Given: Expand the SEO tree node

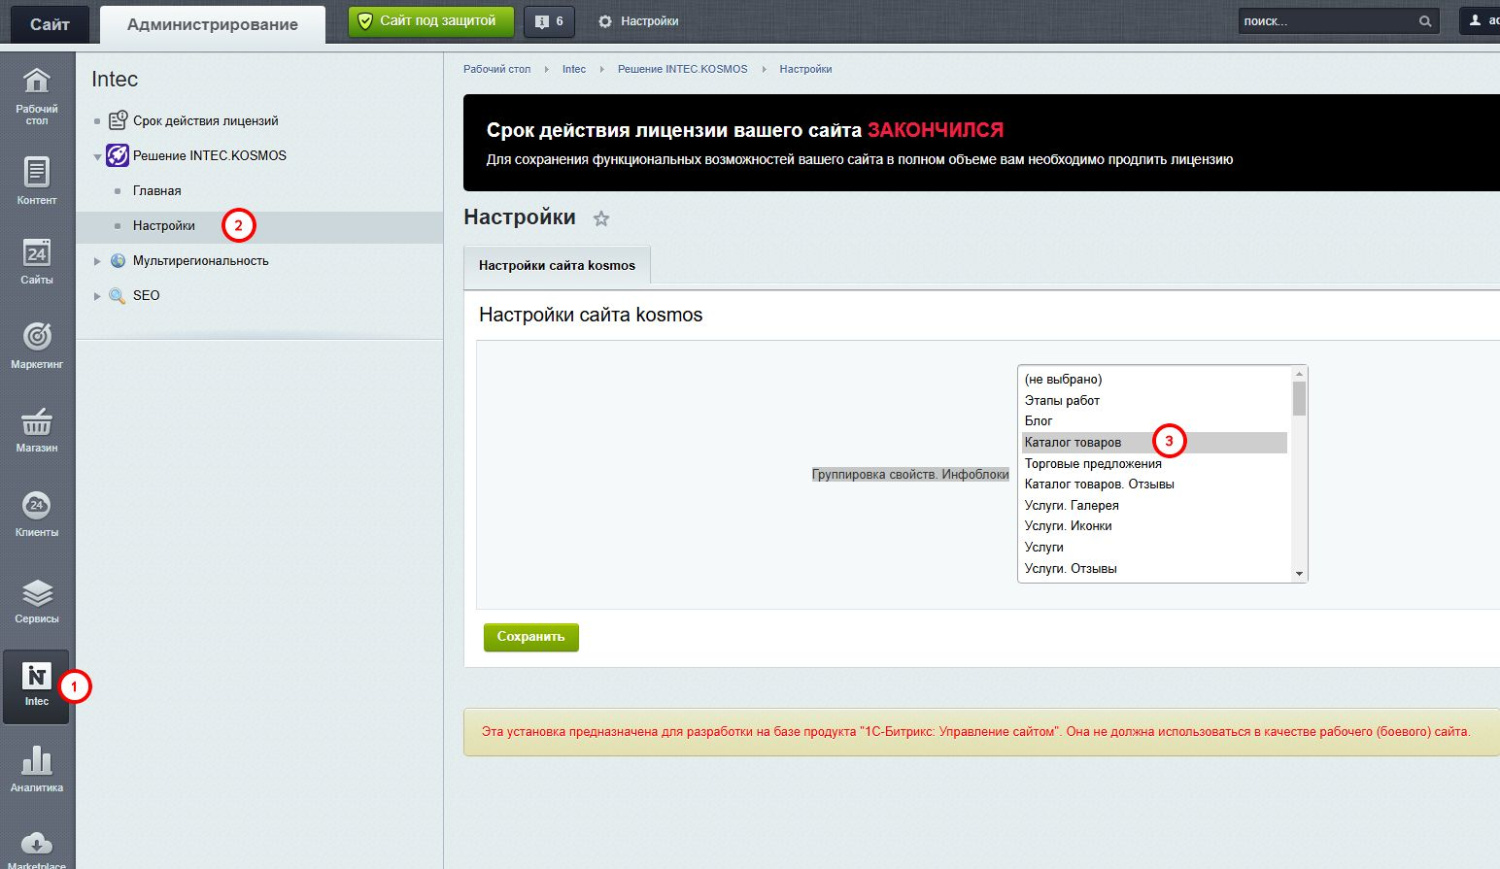Looking at the screenshot, I should [x=97, y=296].
